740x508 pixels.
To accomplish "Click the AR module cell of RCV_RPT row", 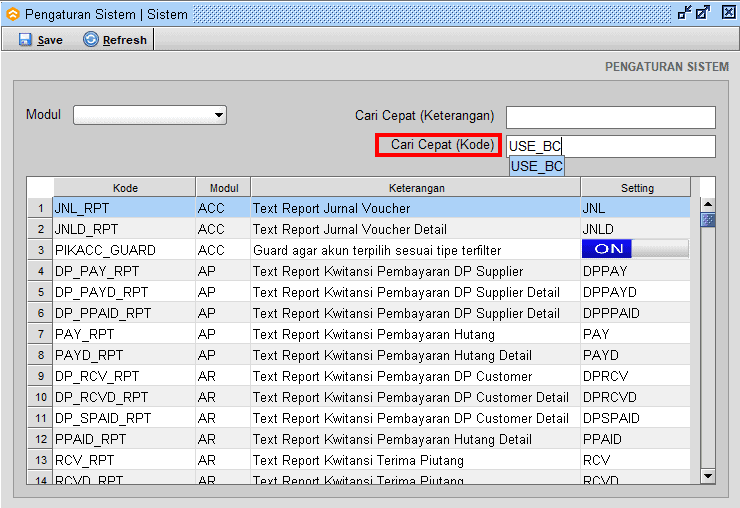I will (x=224, y=460).
